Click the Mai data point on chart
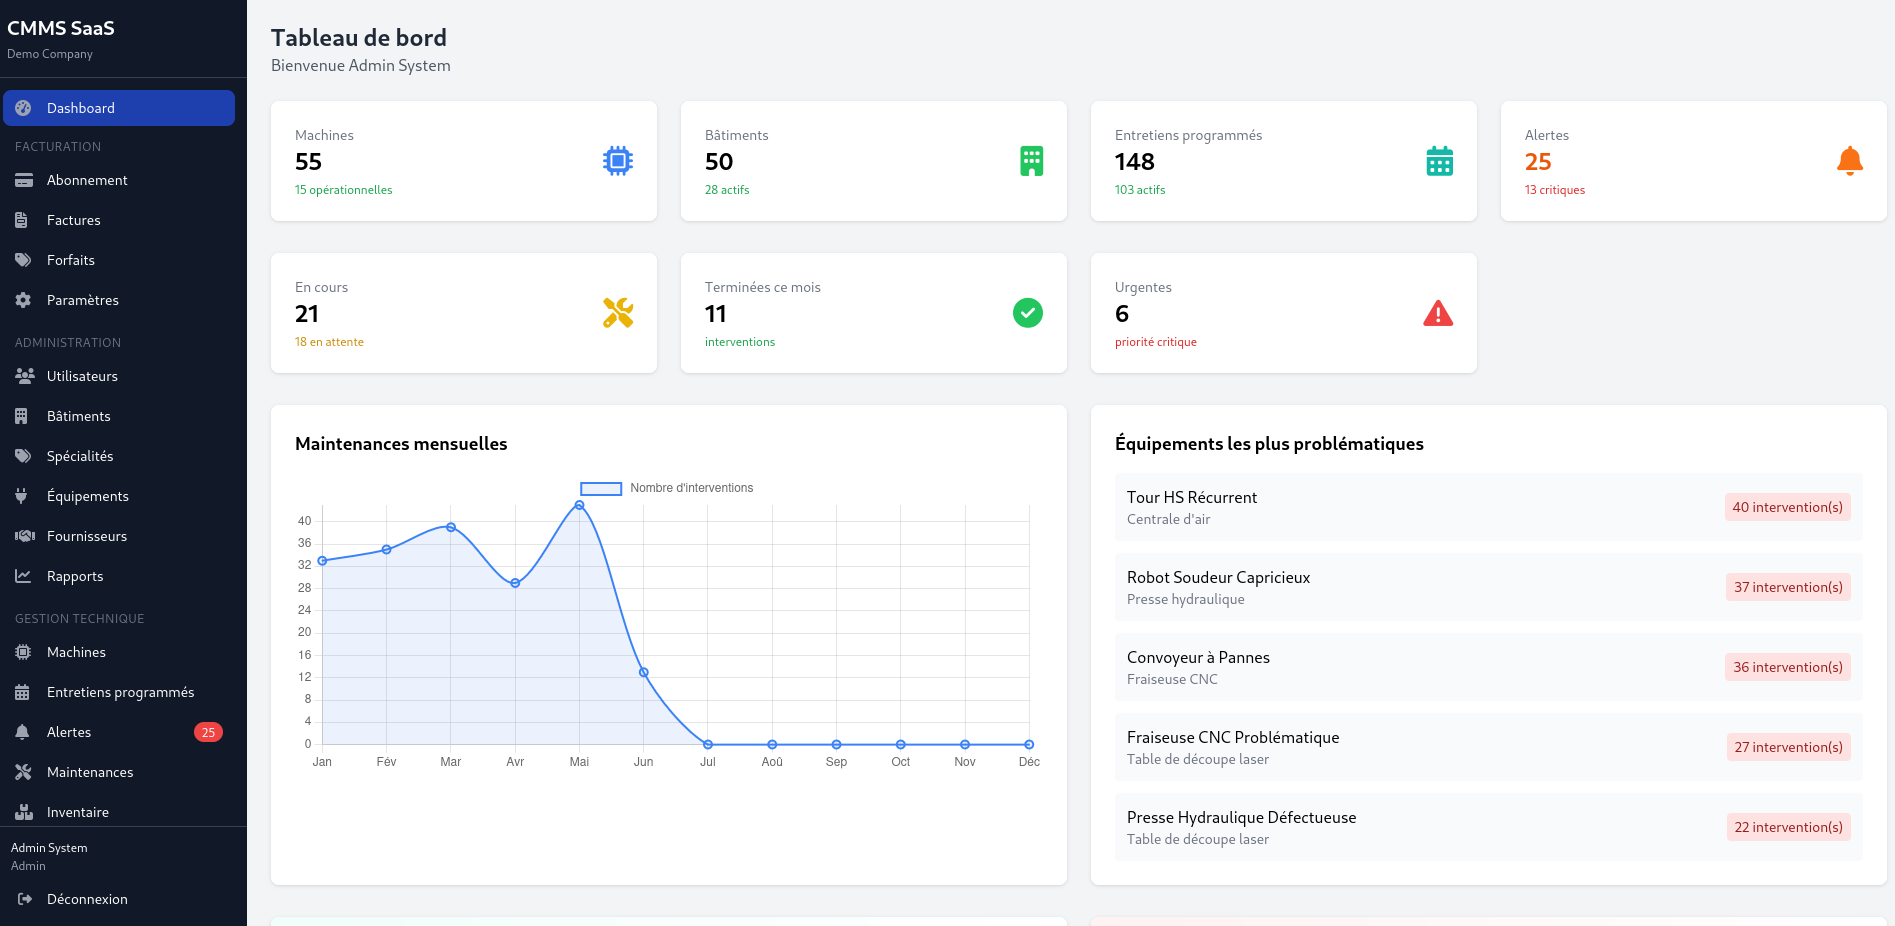 click(579, 505)
